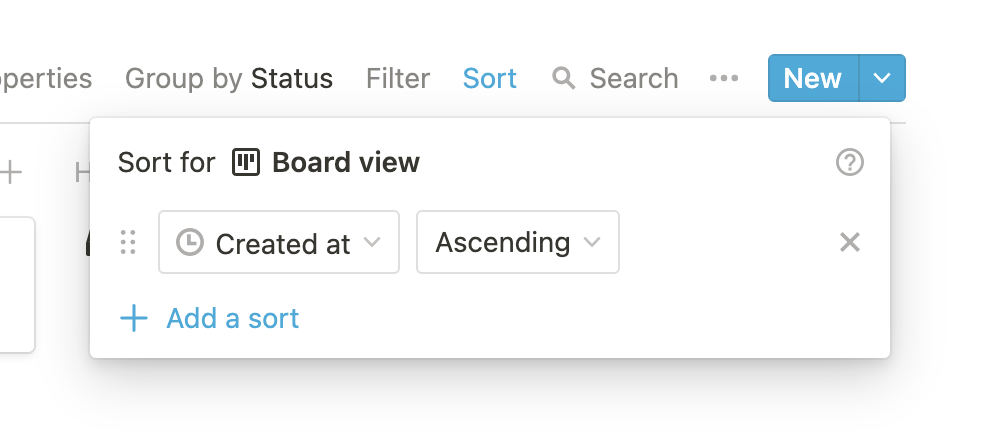
Task: Click the Search text field label
Action: click(634, 78)
